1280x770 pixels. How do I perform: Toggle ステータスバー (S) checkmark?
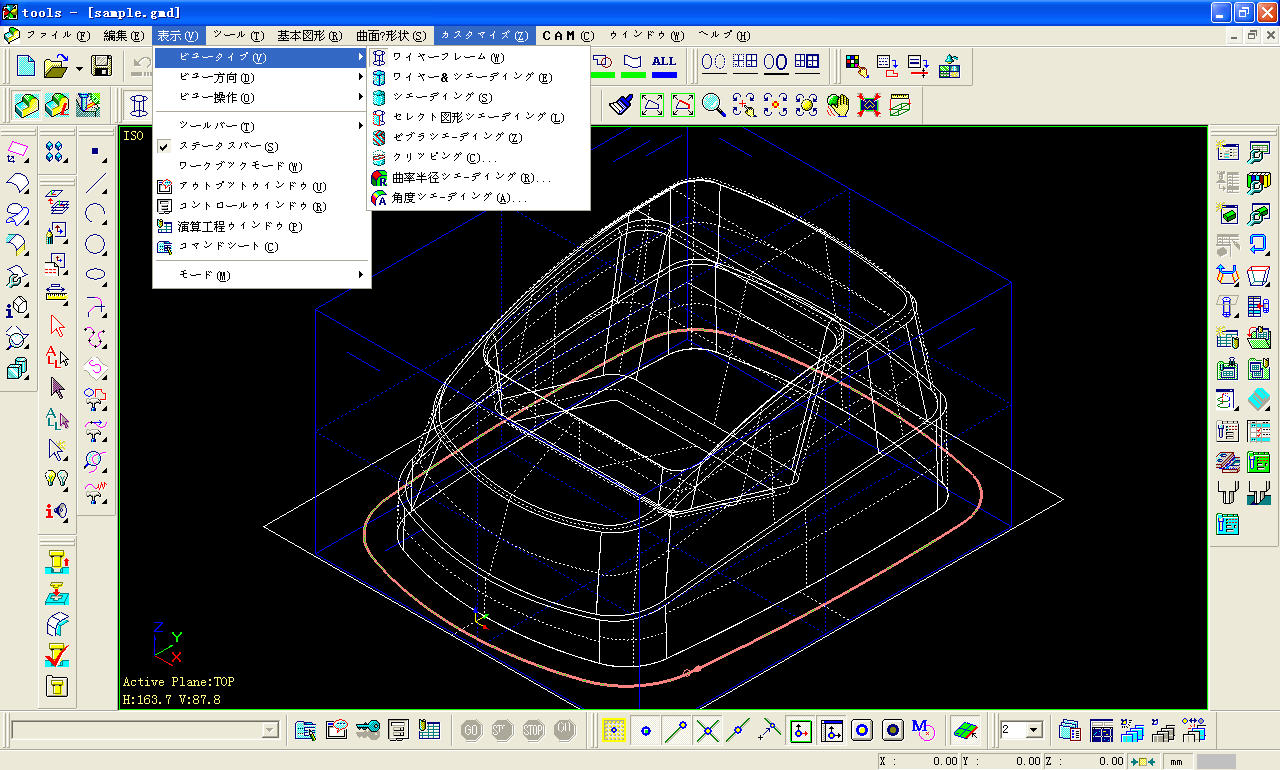point(262,146)
